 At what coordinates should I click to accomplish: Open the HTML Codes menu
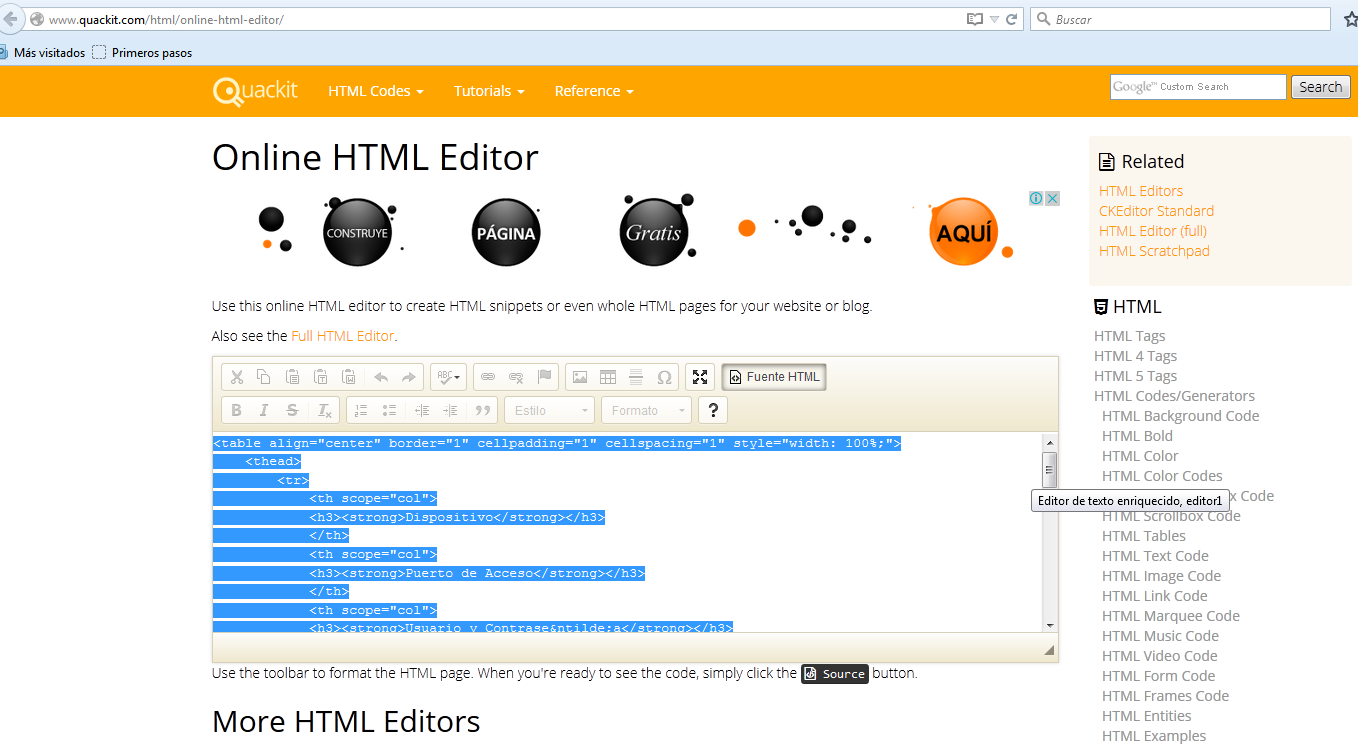tap(376, 91)
